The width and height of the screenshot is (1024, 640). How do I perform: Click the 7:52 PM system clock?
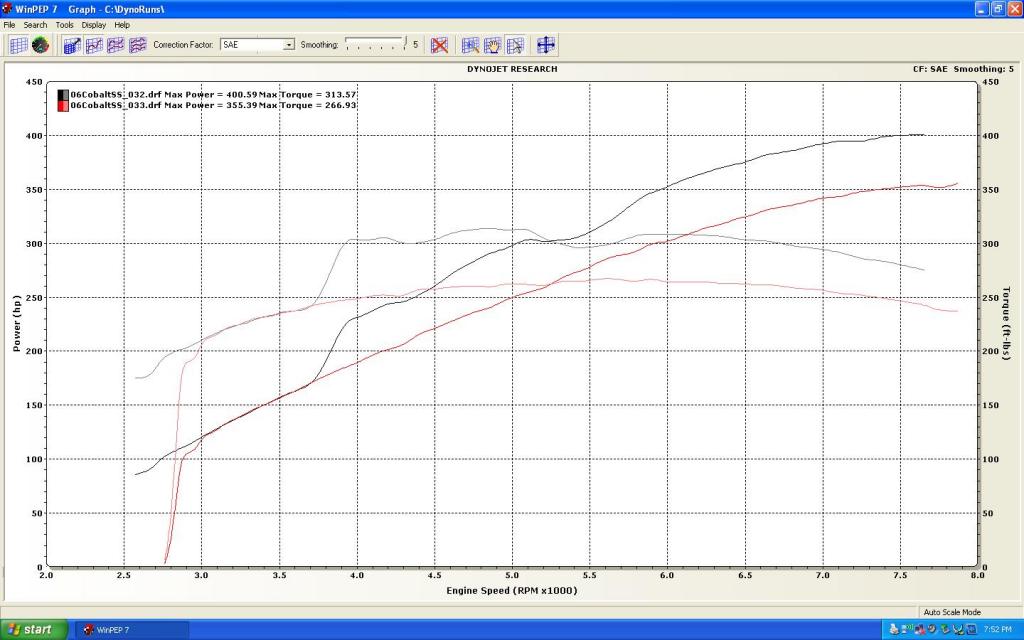click(998, 630)
